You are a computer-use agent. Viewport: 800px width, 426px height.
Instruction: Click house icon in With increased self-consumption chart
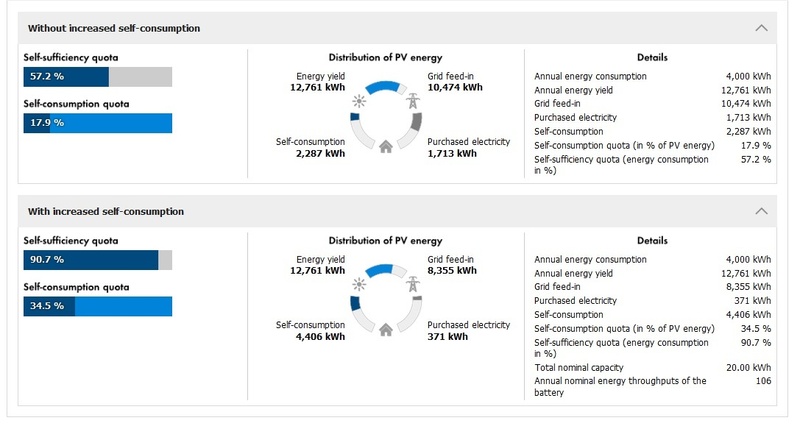coord(386,330)
